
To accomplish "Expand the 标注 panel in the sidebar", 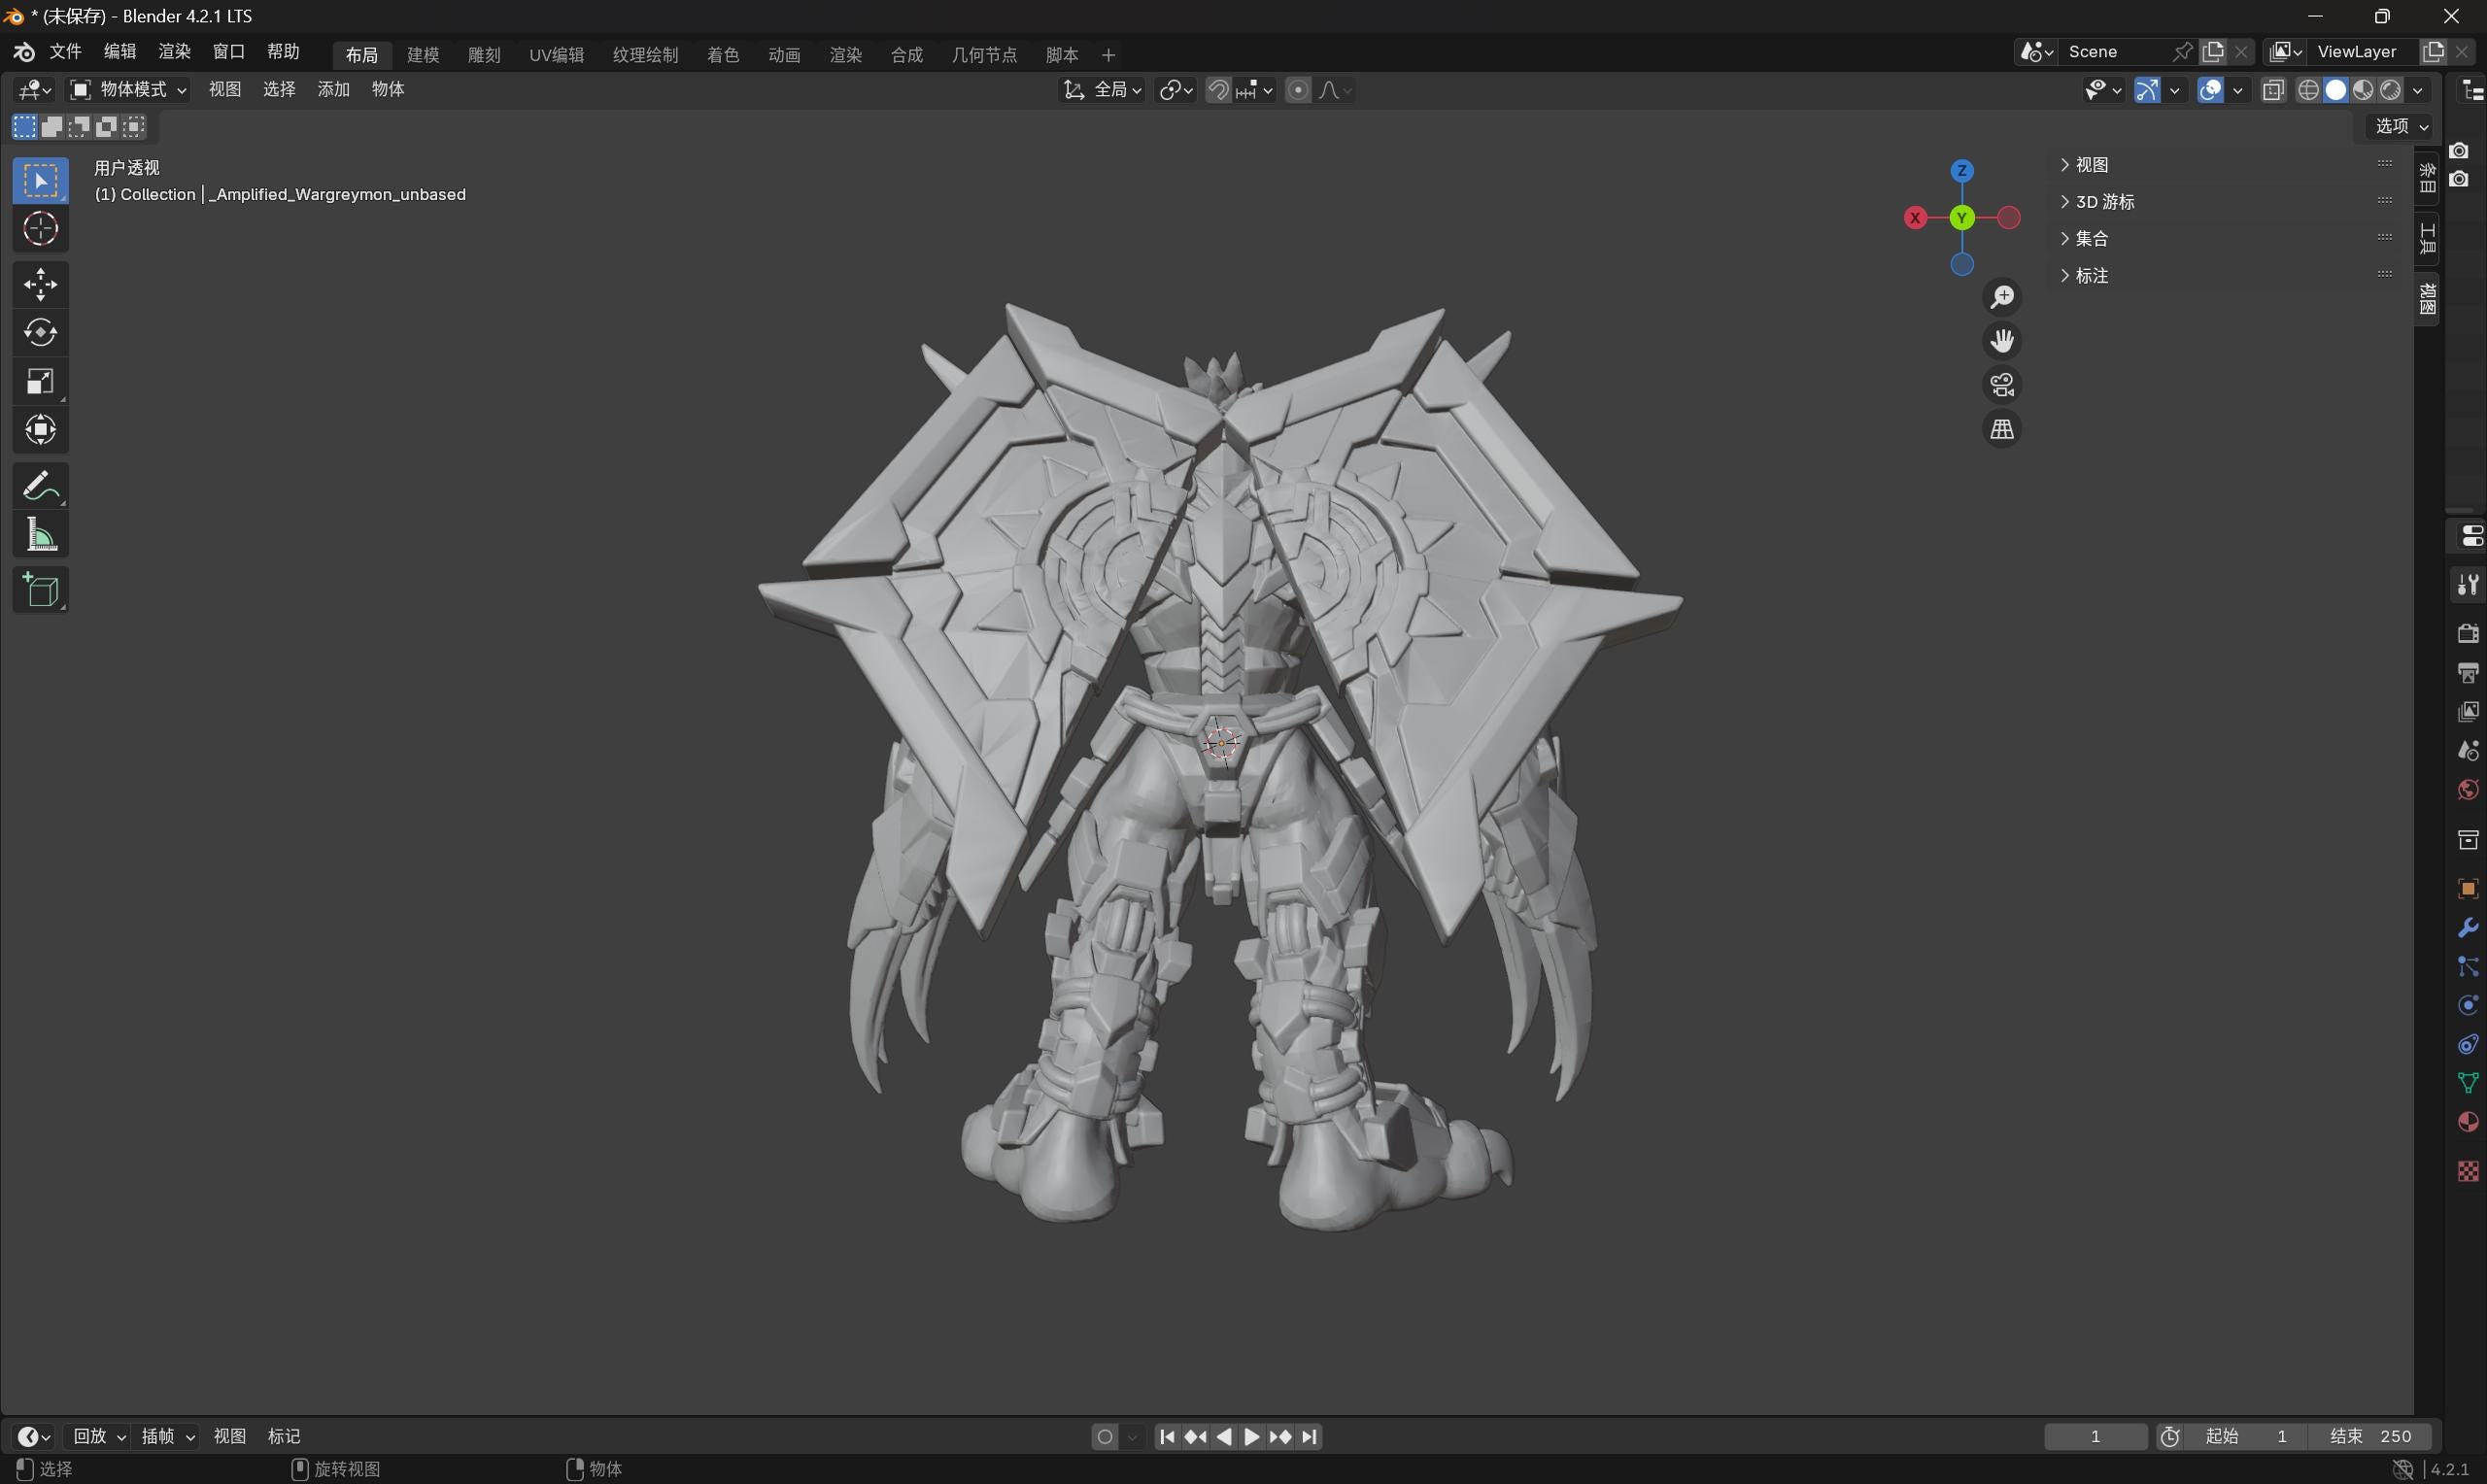I will 2092,275.
